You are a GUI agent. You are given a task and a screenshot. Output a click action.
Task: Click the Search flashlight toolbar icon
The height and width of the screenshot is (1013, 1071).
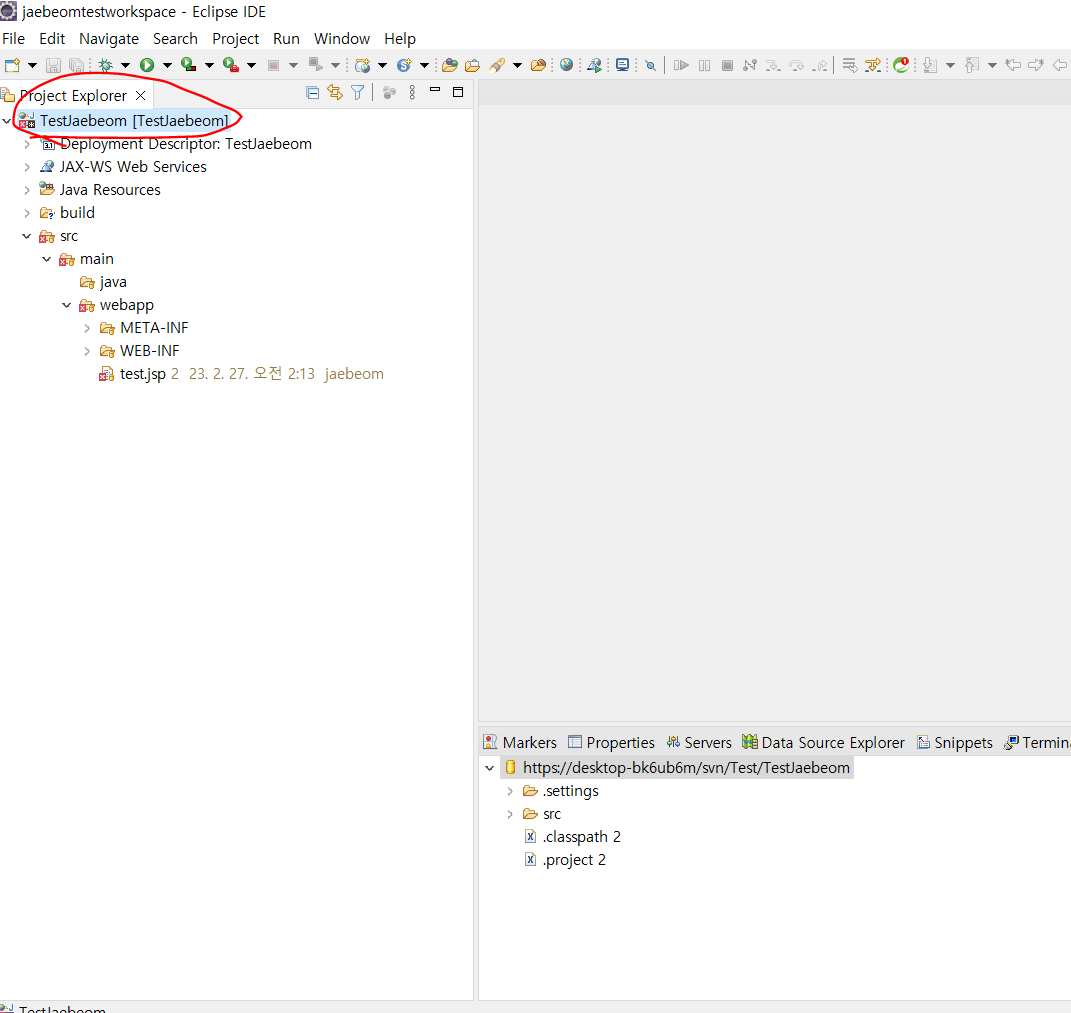[x=497, y=66]
